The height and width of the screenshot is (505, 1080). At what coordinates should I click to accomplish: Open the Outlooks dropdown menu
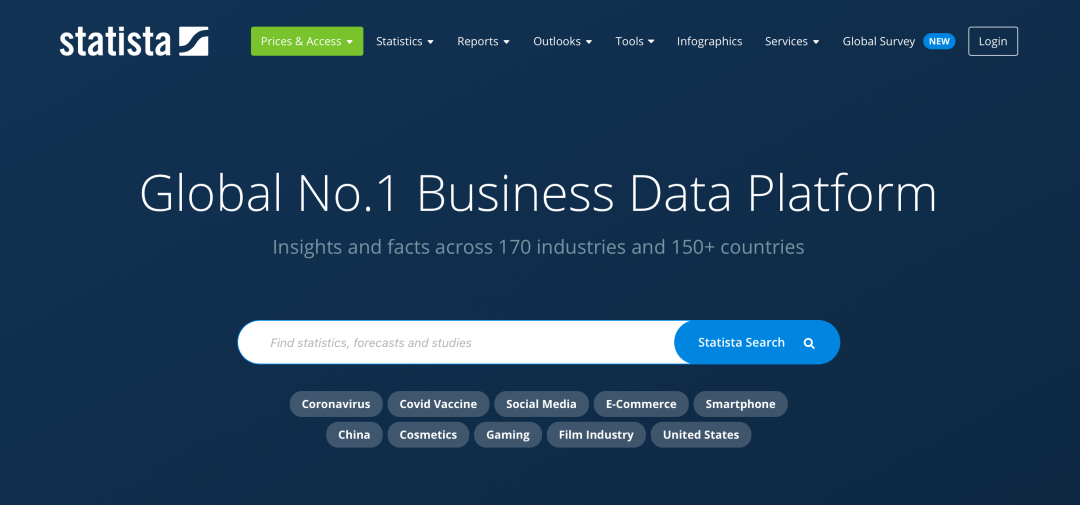563,41
